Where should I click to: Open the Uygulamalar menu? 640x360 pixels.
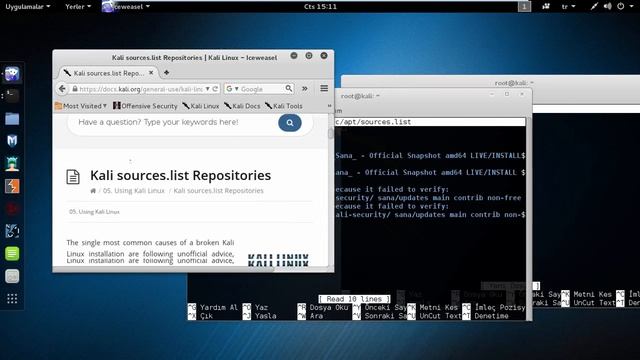point(28,6)
